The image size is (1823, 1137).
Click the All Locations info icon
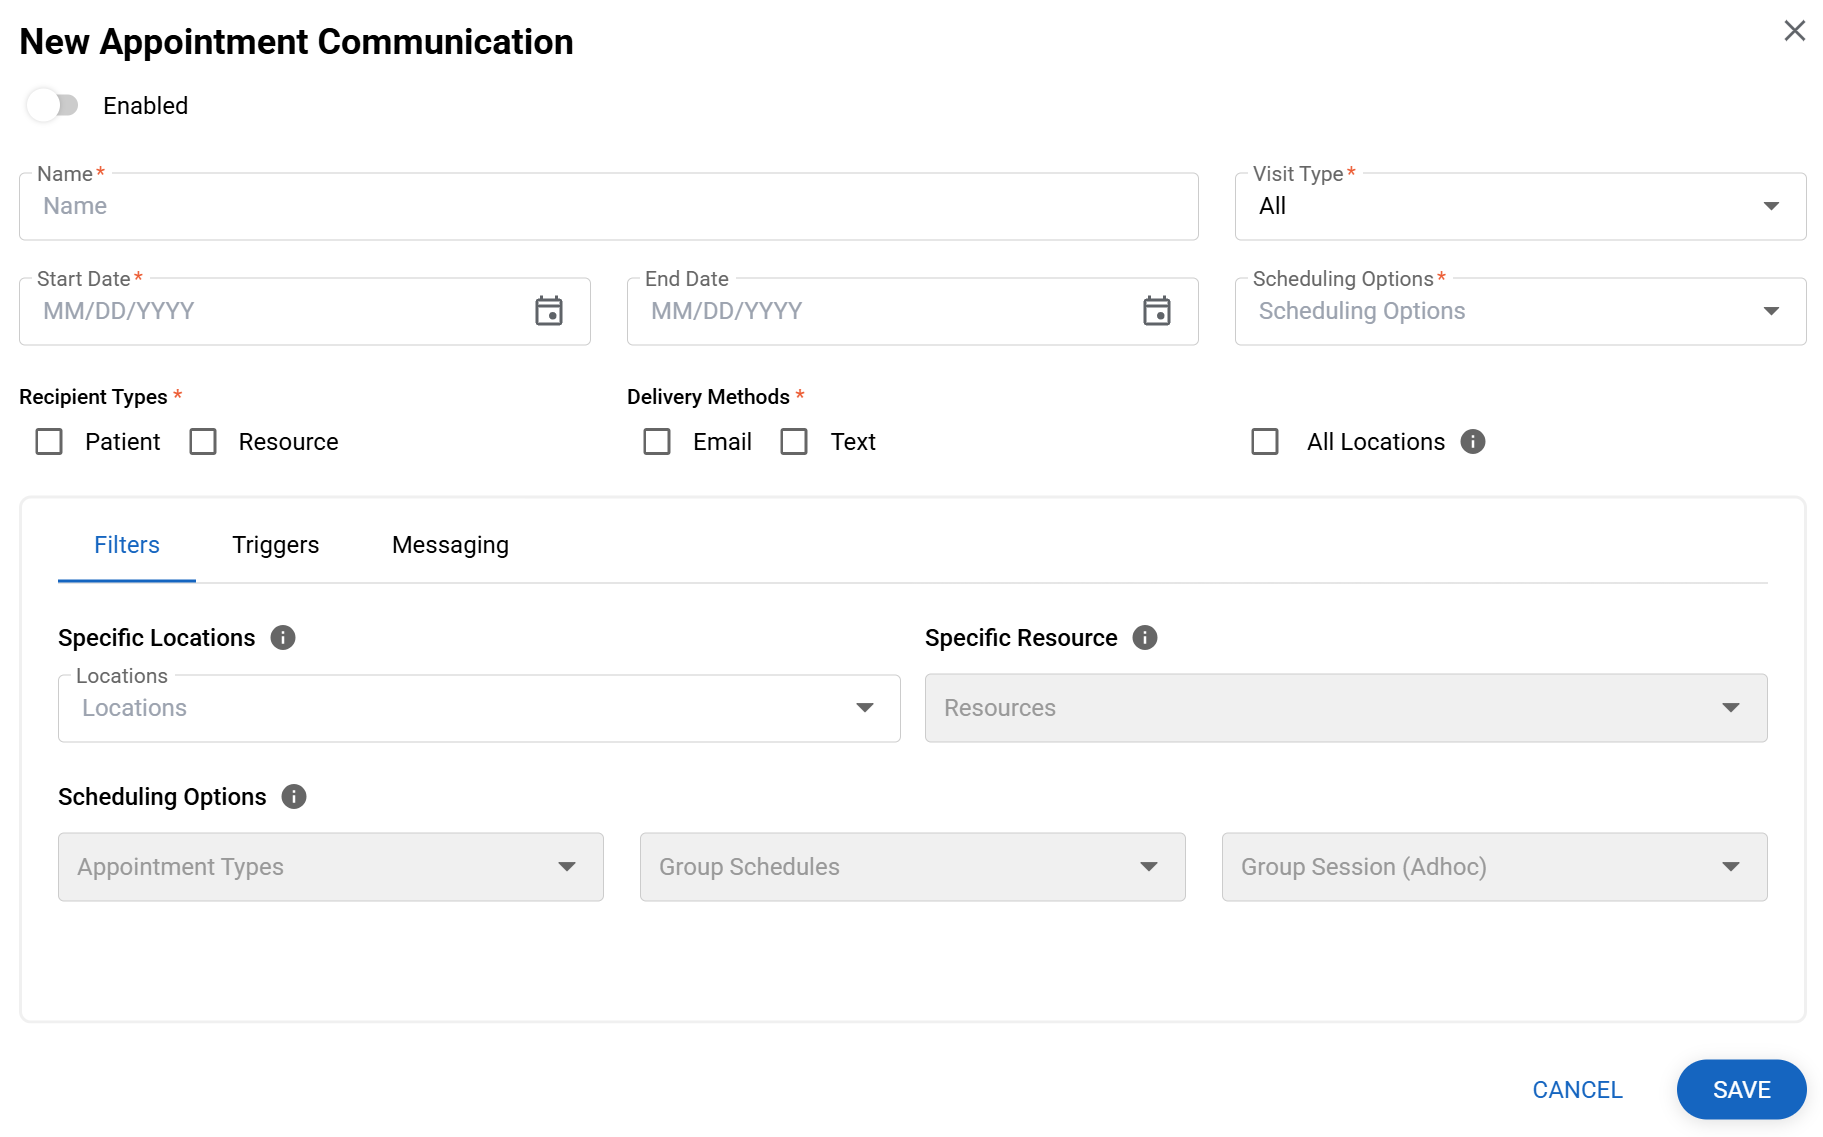pos(1472,441)
